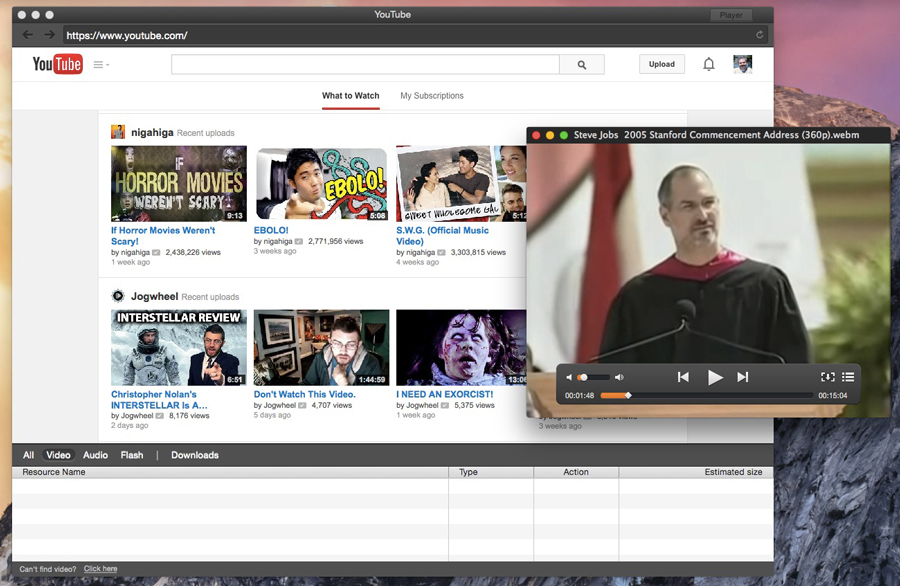Open the user profile avatar
Viewport: 900px width, 586px height.
click(x=742, y=64)
